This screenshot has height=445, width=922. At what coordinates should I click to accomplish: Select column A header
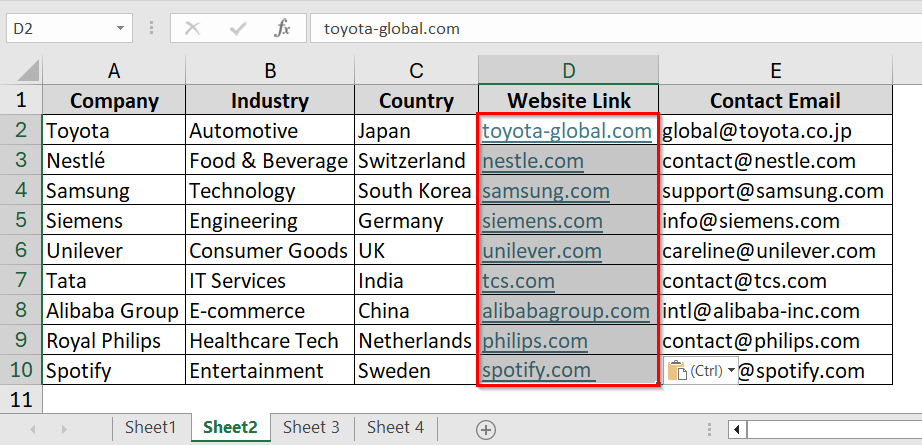click(x=114, y=71)
